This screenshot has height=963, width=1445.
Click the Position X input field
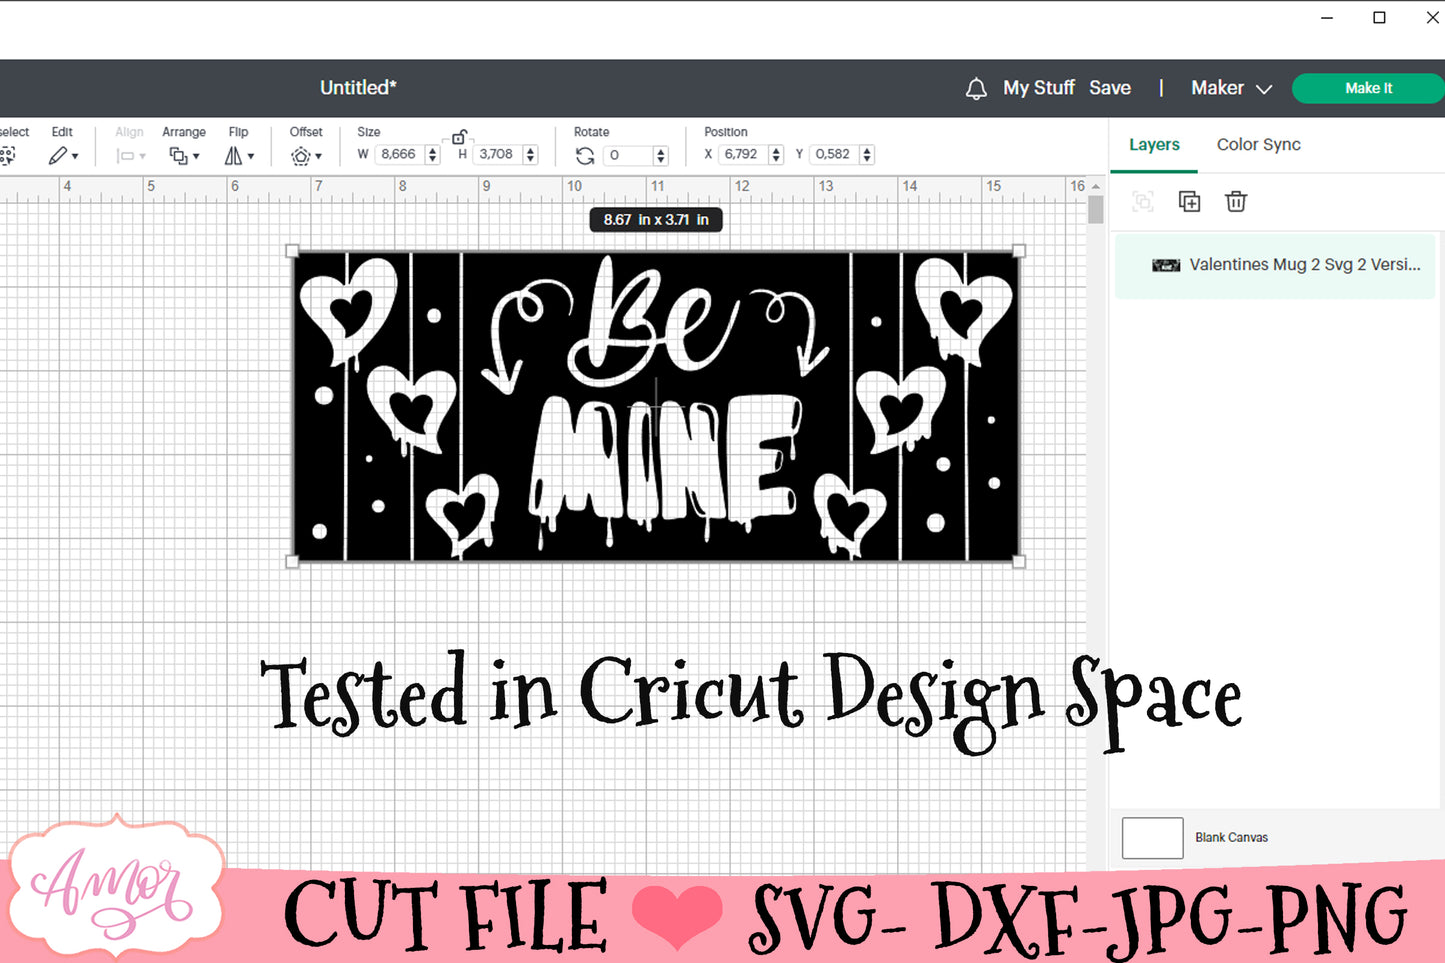tap(743, 154)
